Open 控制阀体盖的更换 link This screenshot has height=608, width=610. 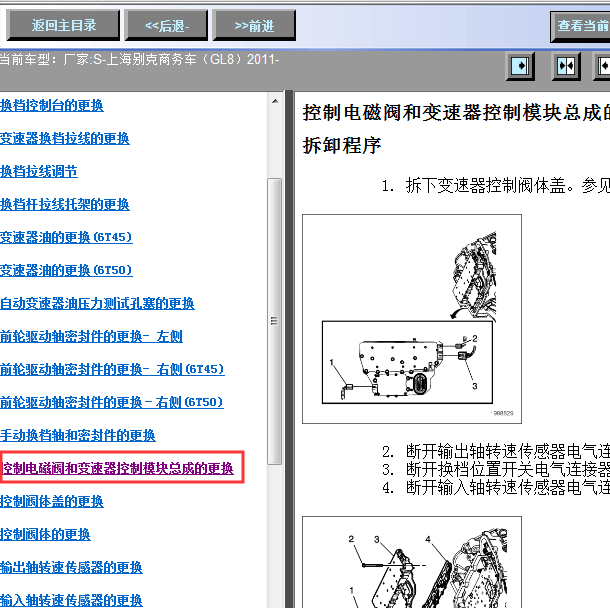coord(52,501)
